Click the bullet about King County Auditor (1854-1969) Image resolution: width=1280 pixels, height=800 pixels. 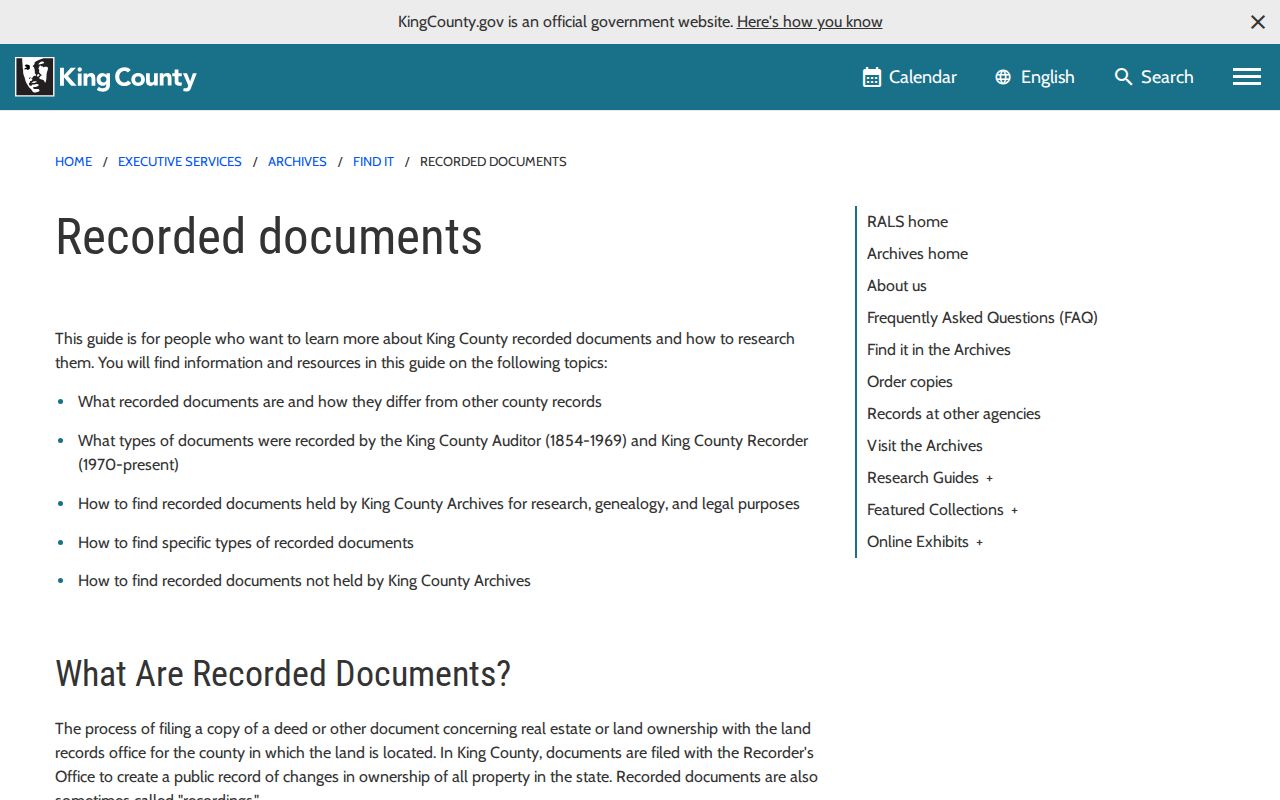(443, 453)
